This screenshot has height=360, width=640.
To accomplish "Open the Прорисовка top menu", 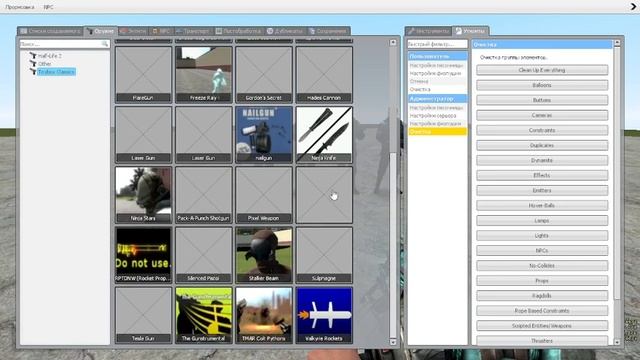I will tap(20, 7).
